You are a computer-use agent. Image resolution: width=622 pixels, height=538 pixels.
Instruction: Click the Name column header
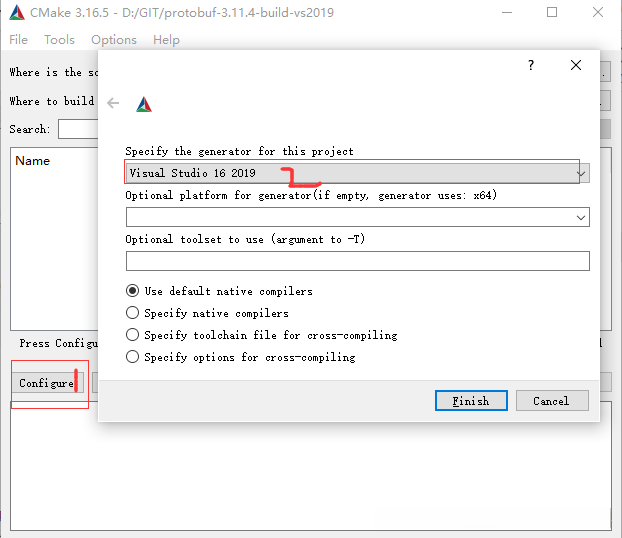[33, 161]
